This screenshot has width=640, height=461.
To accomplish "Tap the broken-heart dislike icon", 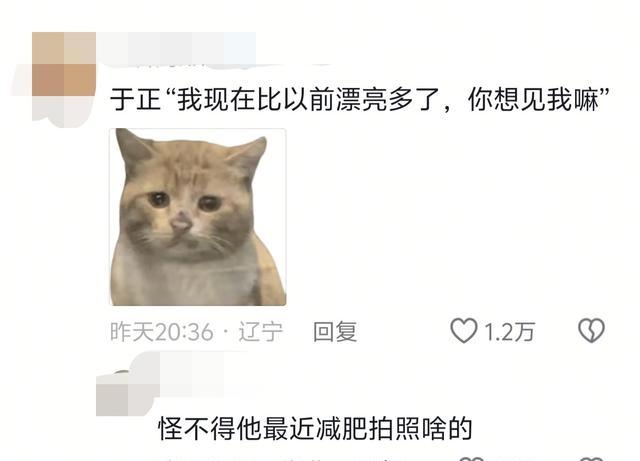I will click(x=591, y=331).
